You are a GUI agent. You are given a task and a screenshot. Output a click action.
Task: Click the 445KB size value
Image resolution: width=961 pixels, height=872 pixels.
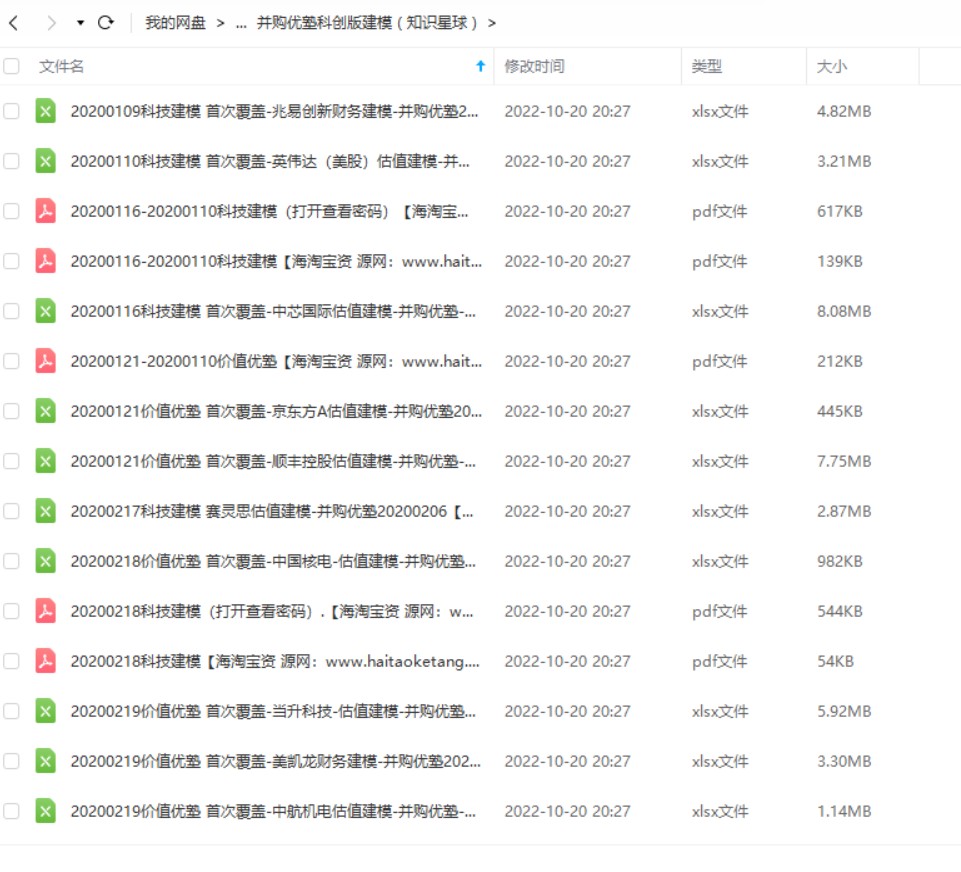[x=840, y=411]
